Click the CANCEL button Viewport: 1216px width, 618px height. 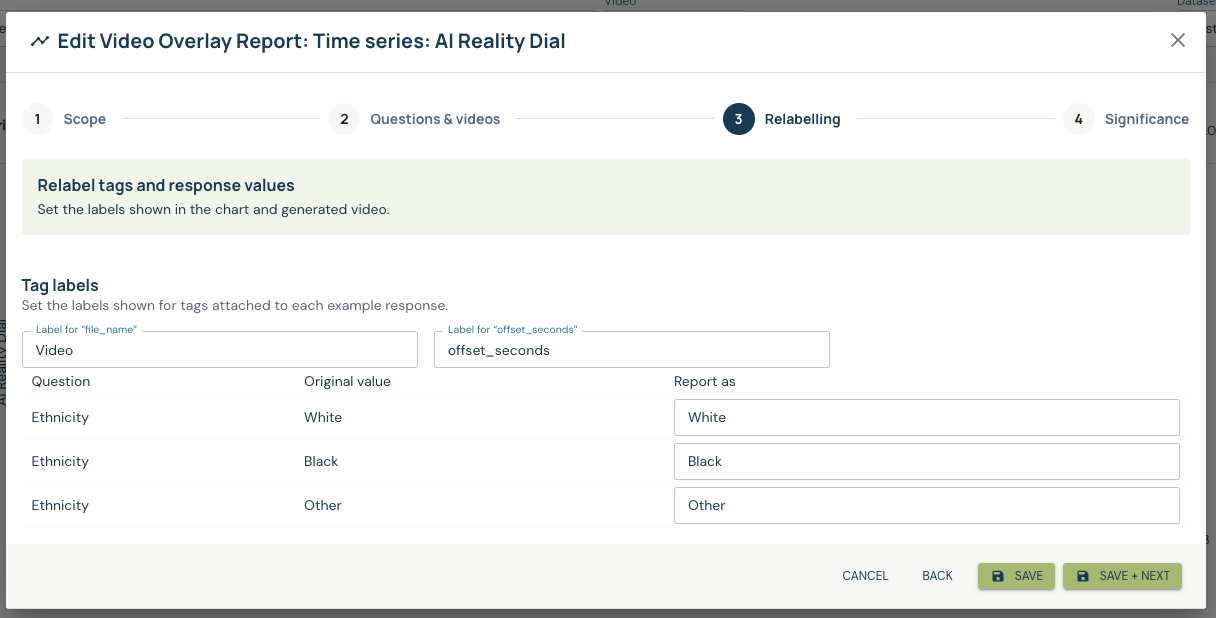[865, 576]
